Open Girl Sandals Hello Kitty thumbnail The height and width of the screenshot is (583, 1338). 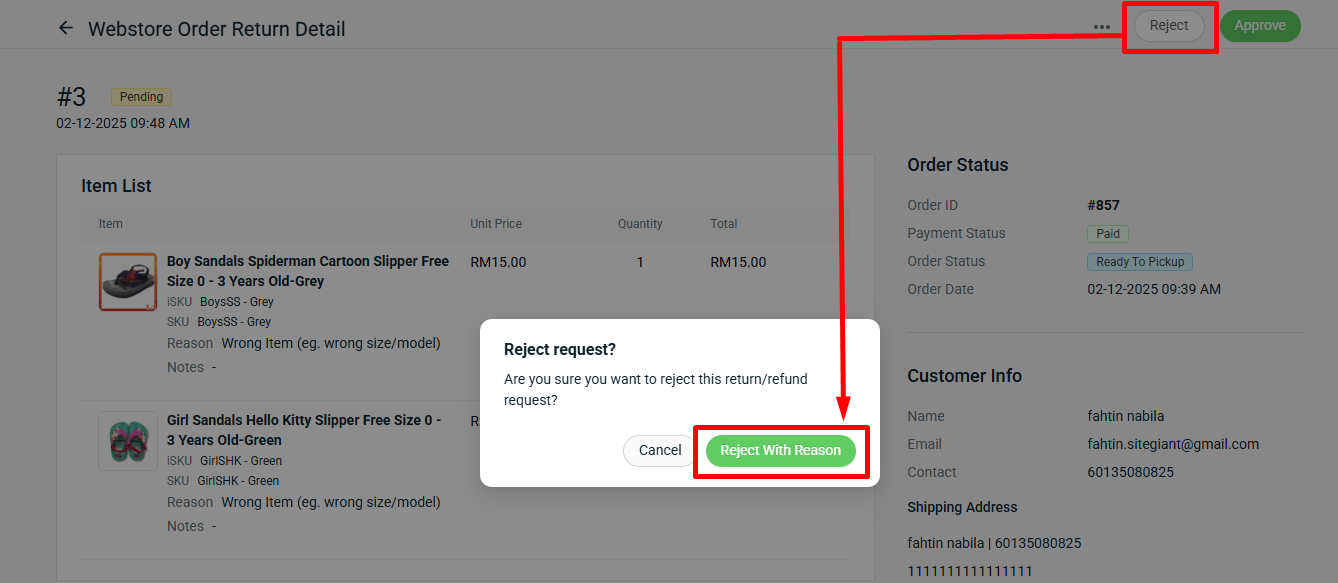128,441
